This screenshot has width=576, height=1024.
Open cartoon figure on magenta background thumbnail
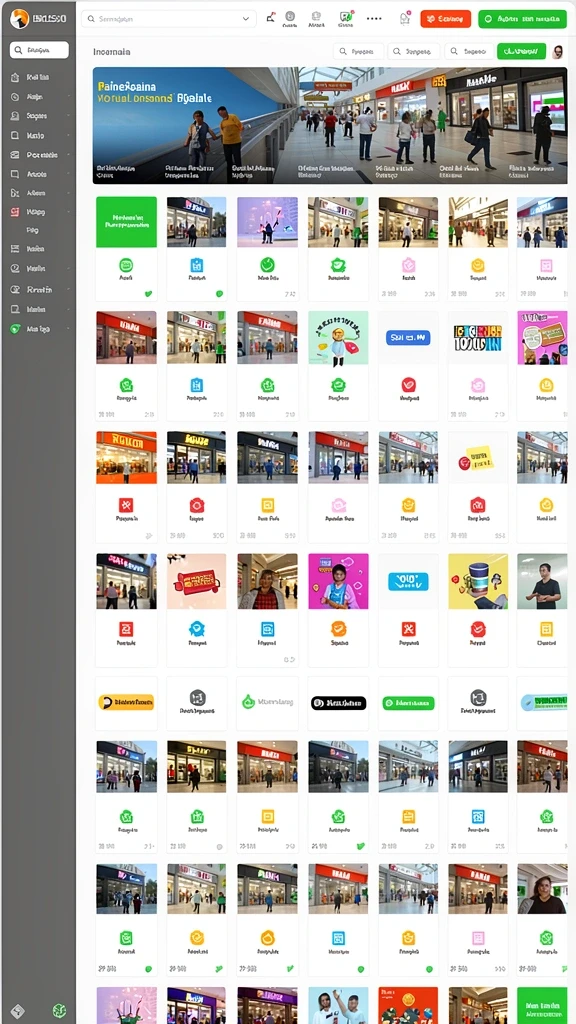[338, 581]
